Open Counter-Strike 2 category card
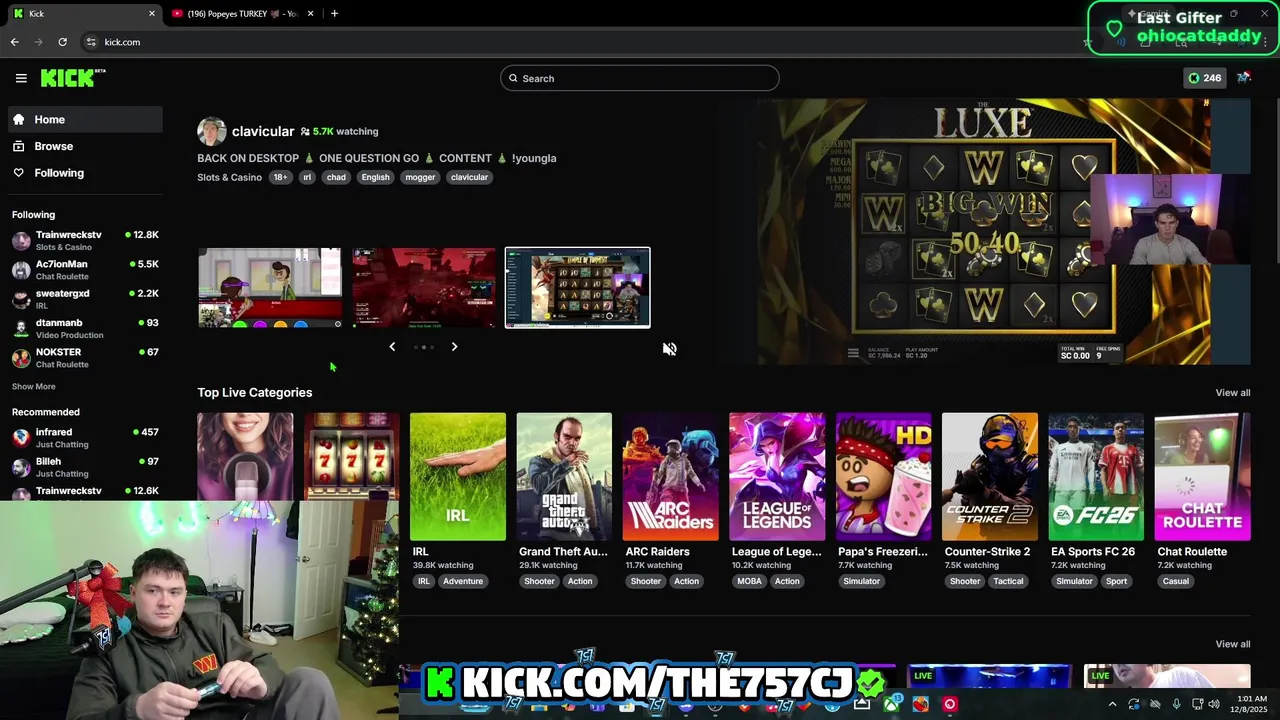 pyautogui.click(x=990, y=476)
